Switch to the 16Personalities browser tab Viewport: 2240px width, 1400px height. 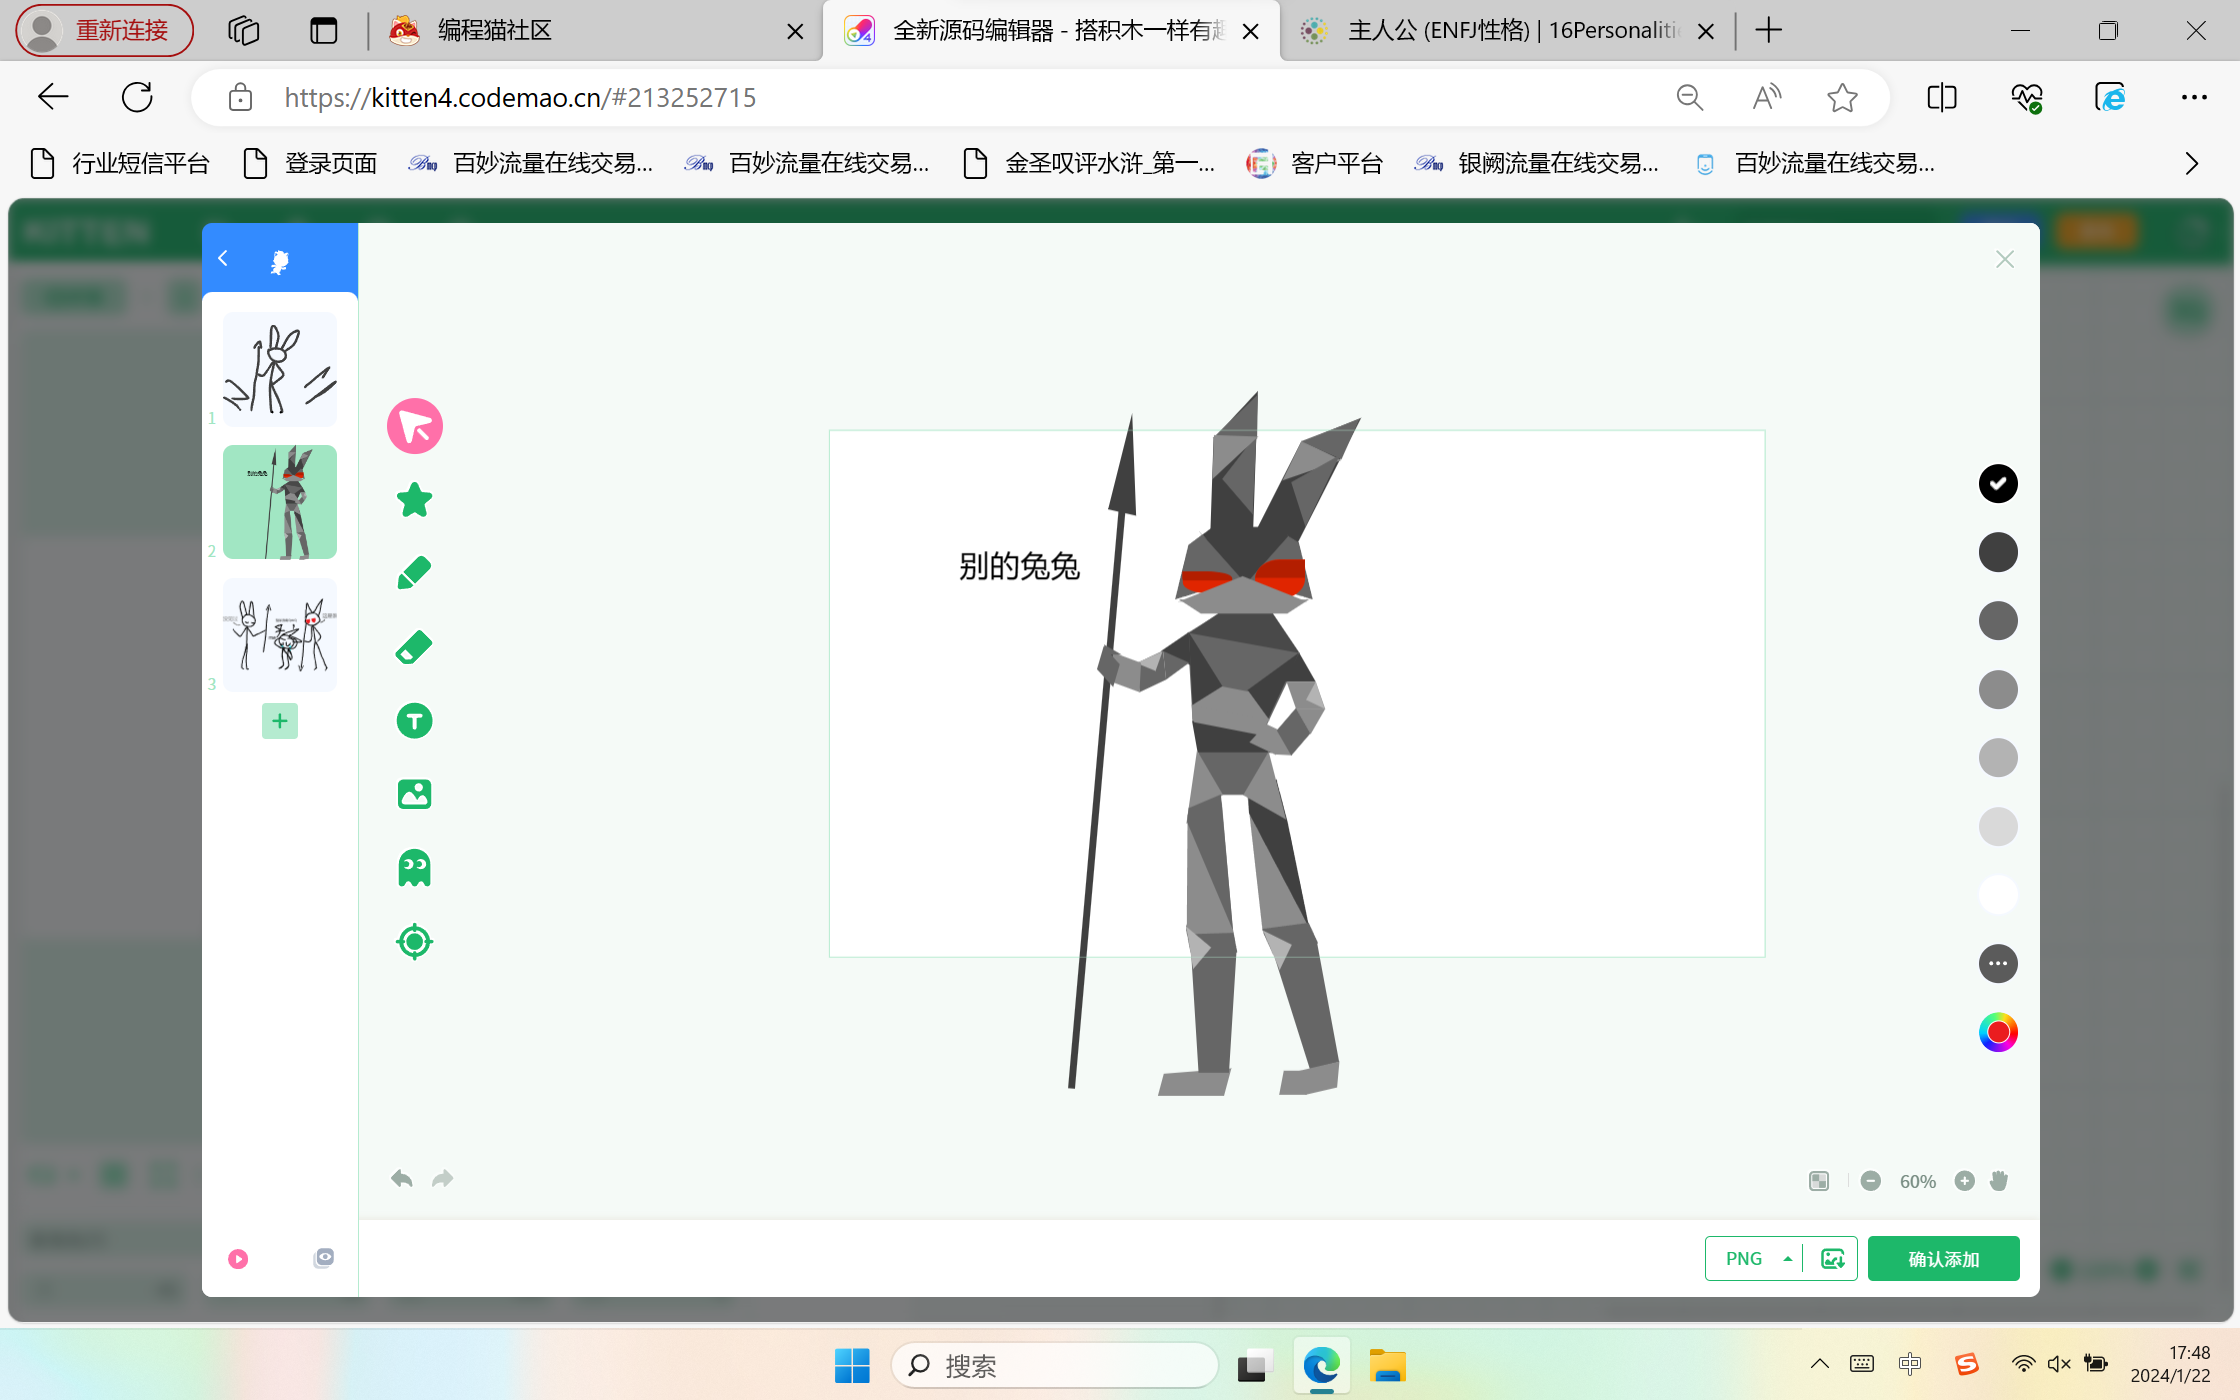click(x=1507, y=31)
